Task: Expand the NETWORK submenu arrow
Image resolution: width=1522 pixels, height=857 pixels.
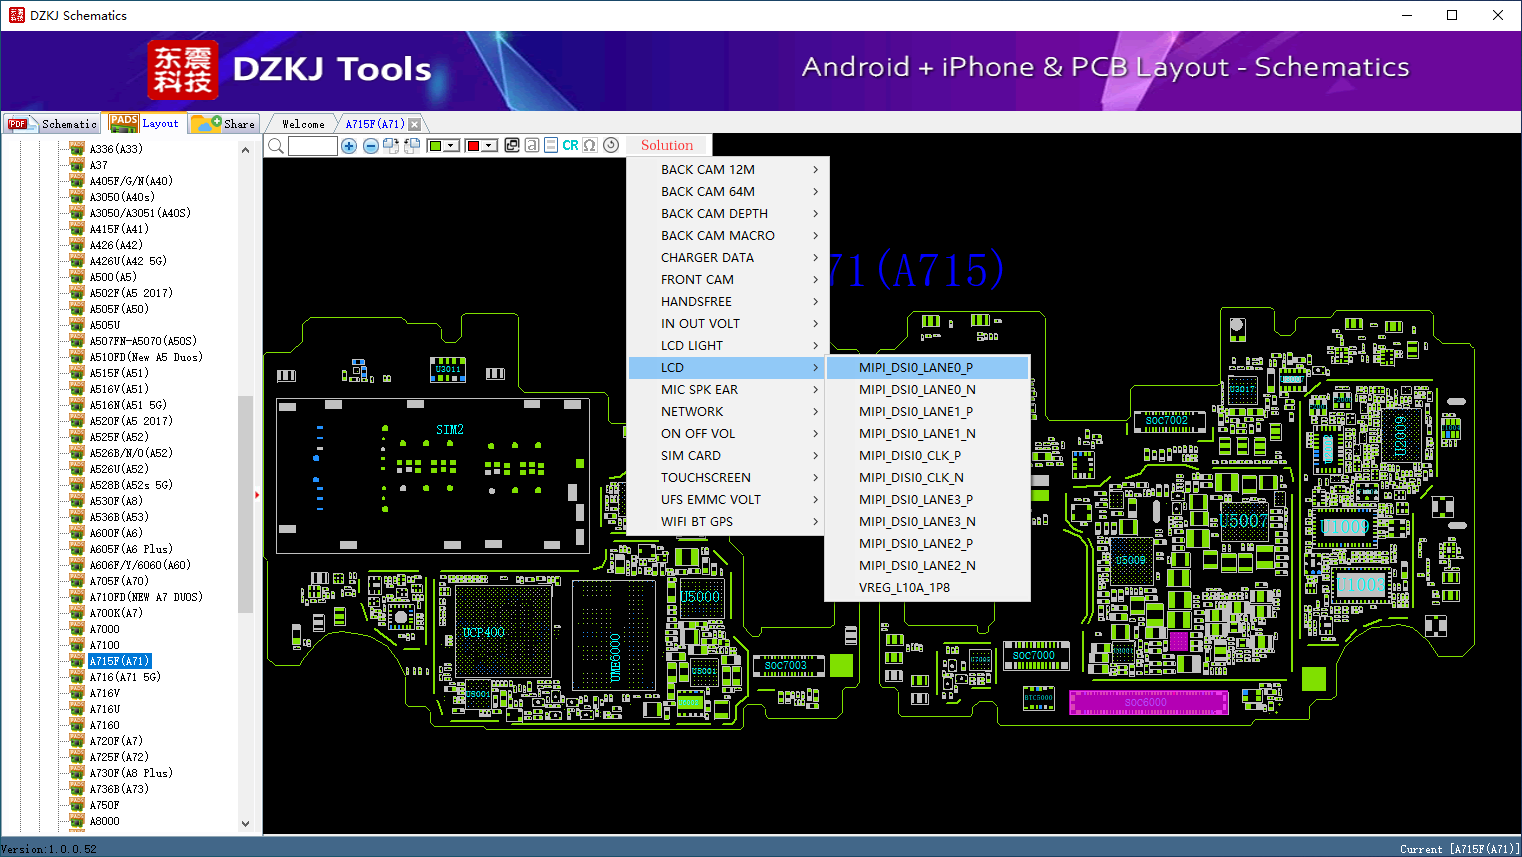Action: click(x=816, y=412)
